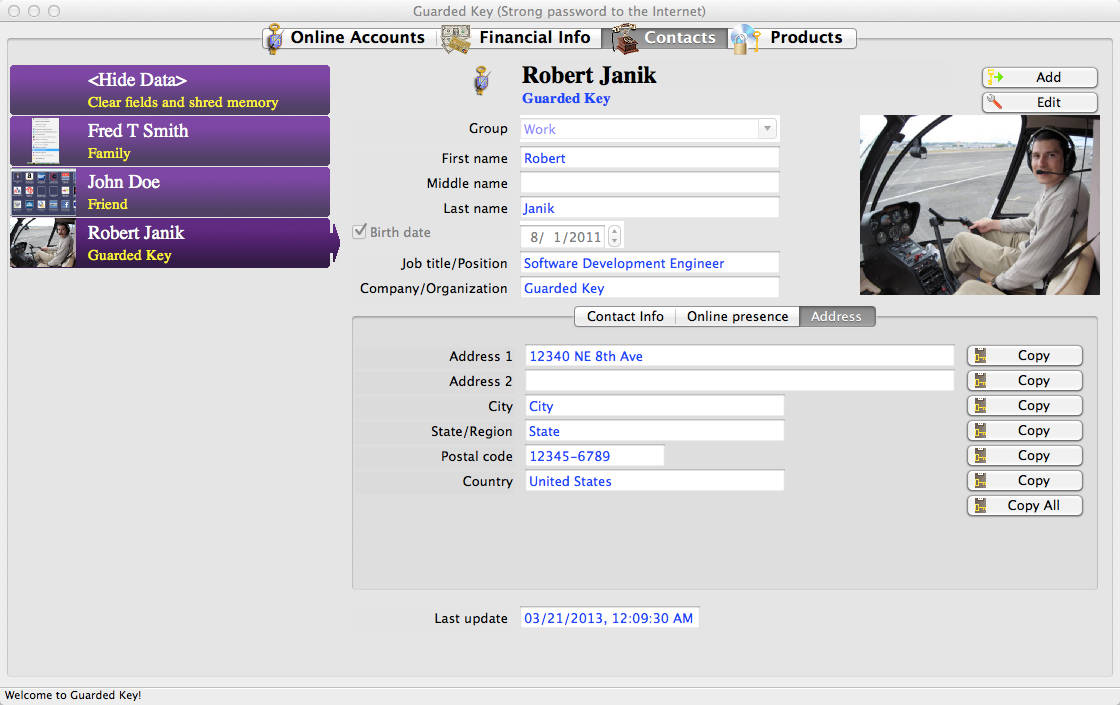Click the Copy All button
Image resolution: width=1120 pixels, height=705 pixels.
1025,506
